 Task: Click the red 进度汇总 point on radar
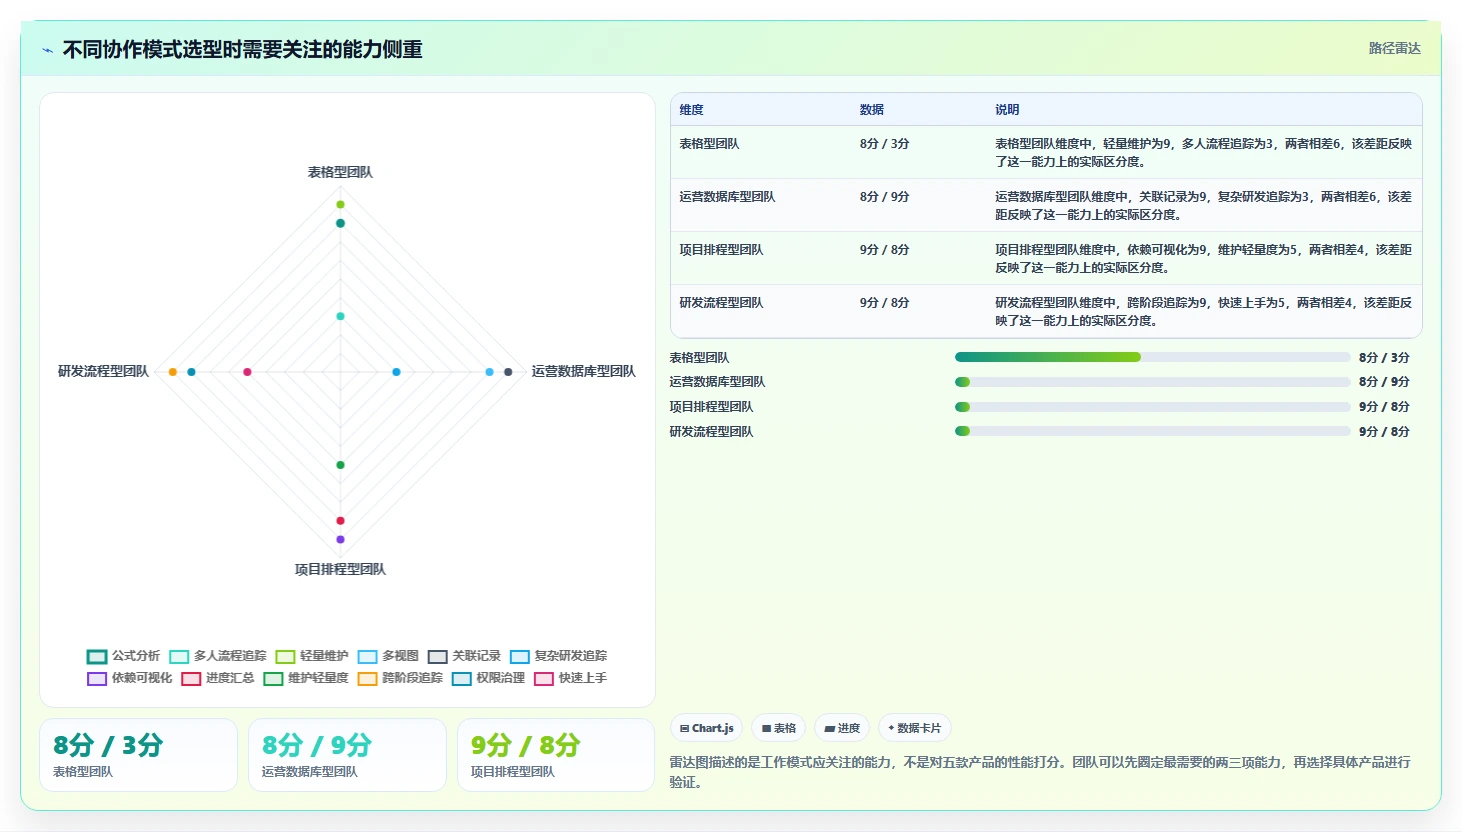(340, 521)
